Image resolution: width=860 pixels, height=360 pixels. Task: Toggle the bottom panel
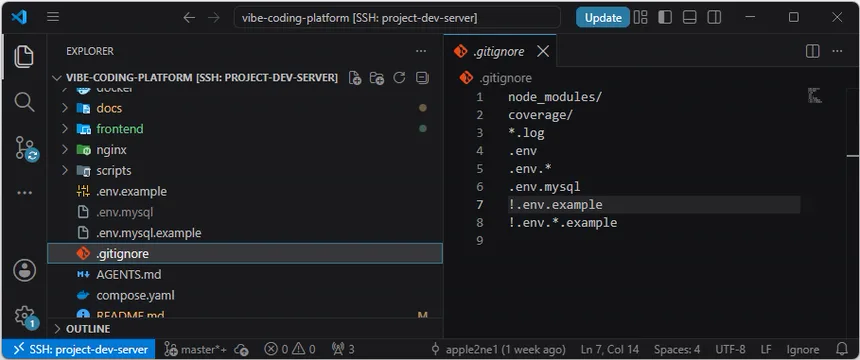pyautogui.click(x=689, y=18)
